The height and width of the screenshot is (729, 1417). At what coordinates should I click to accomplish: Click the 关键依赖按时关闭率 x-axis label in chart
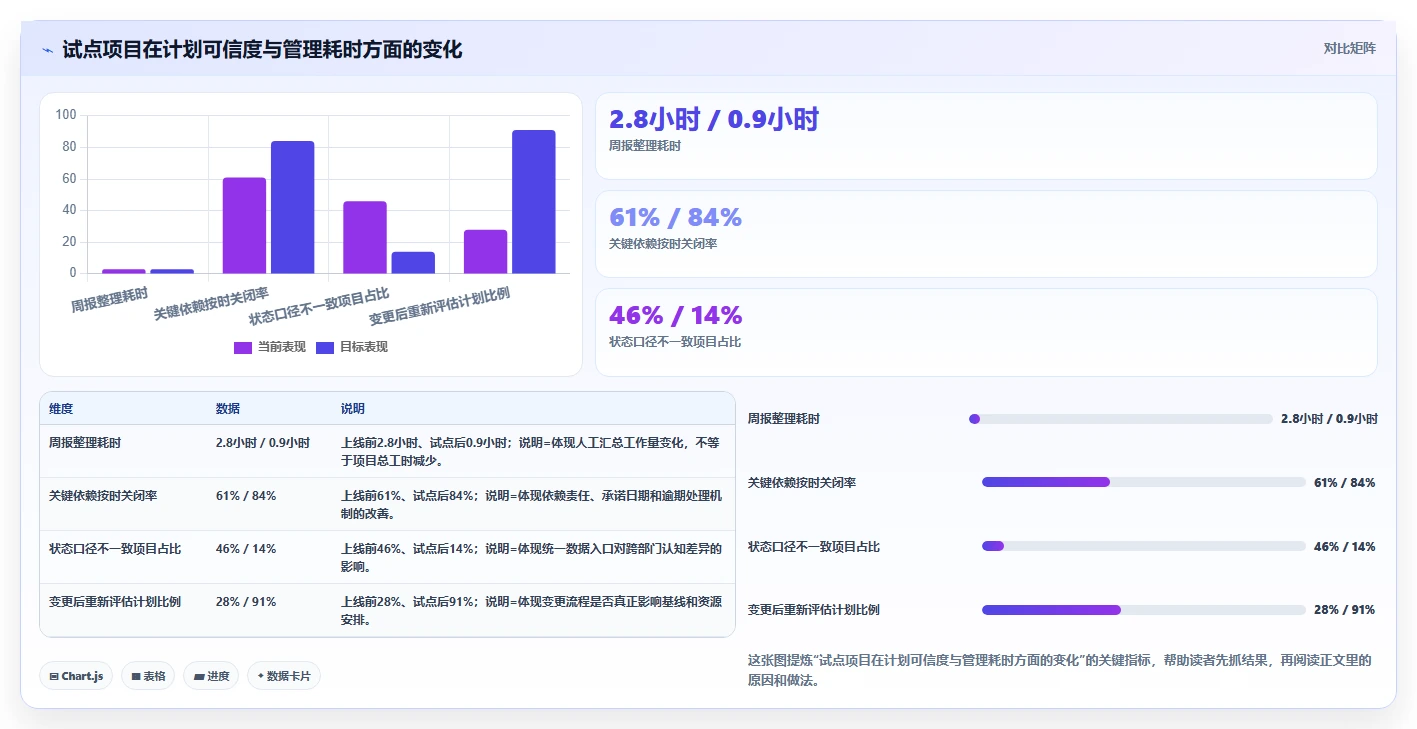[211, 304]
